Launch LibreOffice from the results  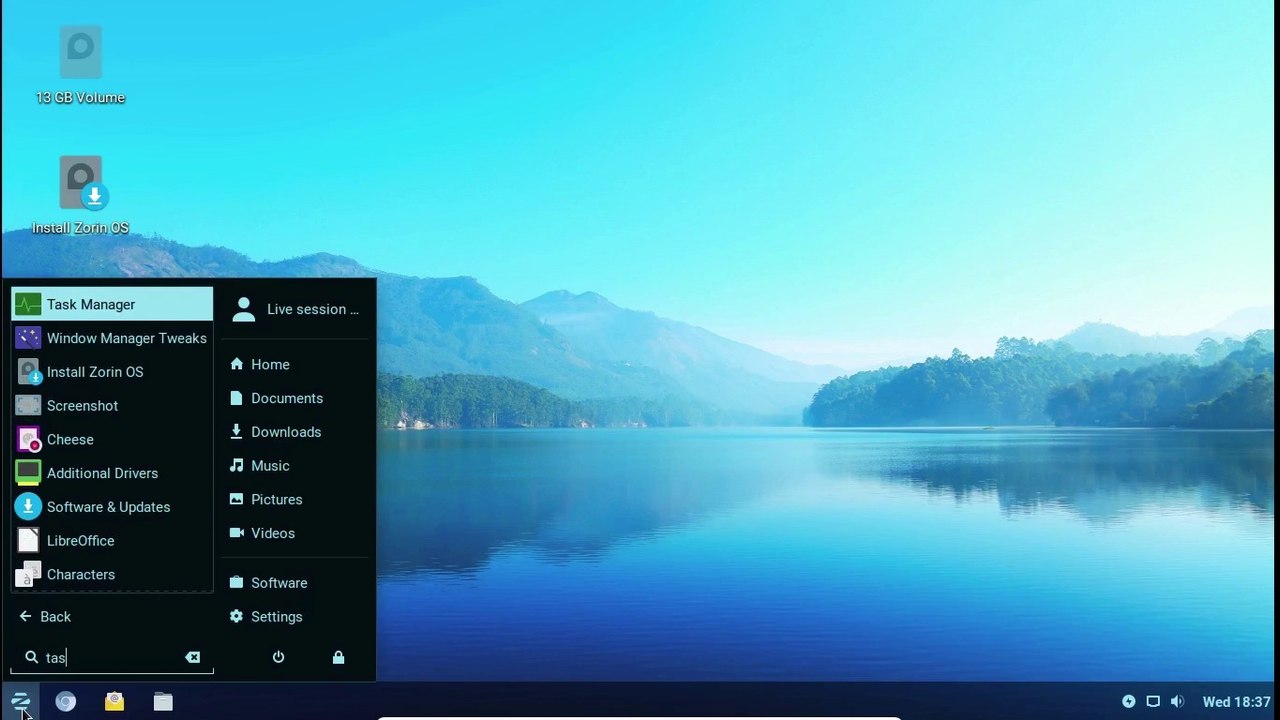(112, 541)
